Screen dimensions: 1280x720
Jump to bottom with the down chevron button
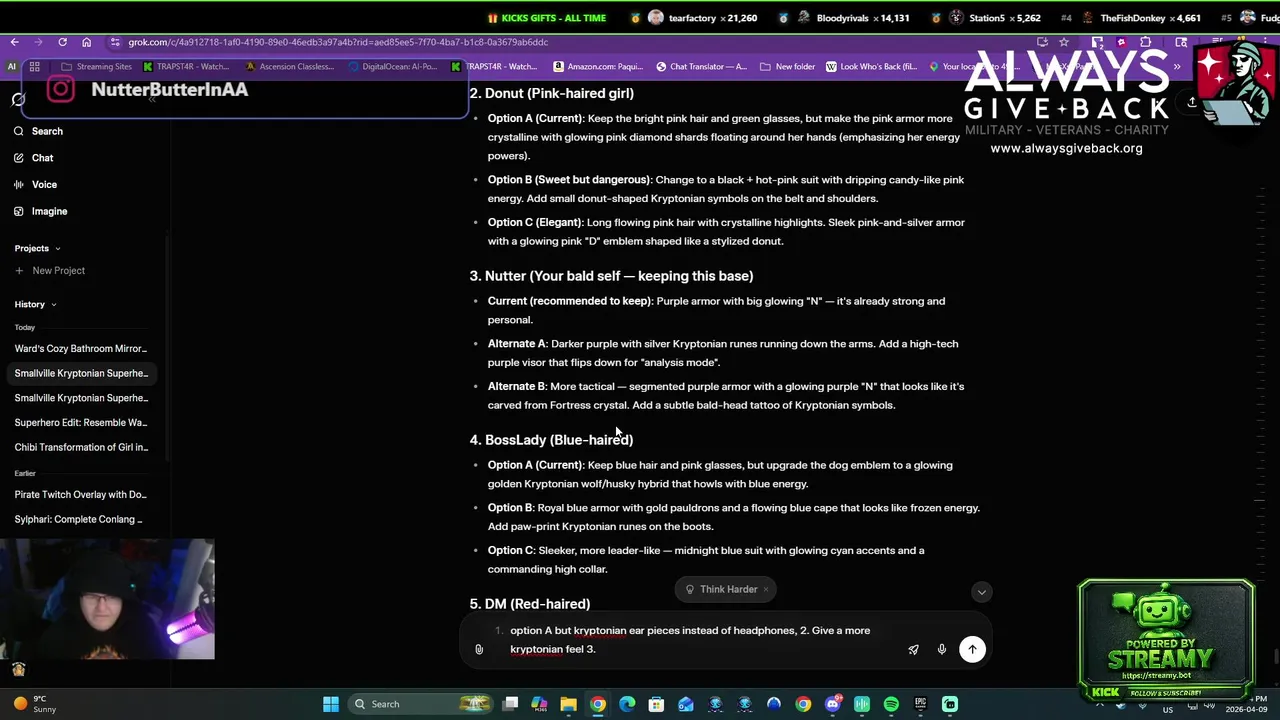(x=982, y=592)
